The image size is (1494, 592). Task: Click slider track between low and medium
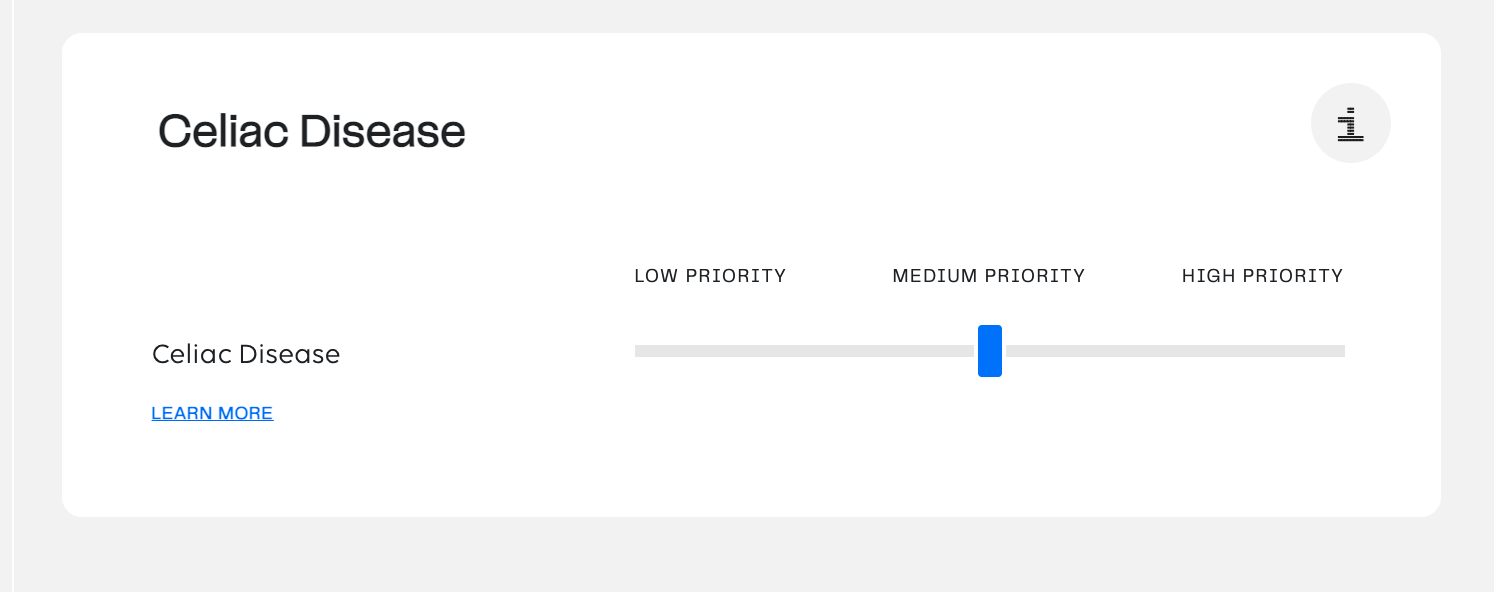[x=805, y=351]
